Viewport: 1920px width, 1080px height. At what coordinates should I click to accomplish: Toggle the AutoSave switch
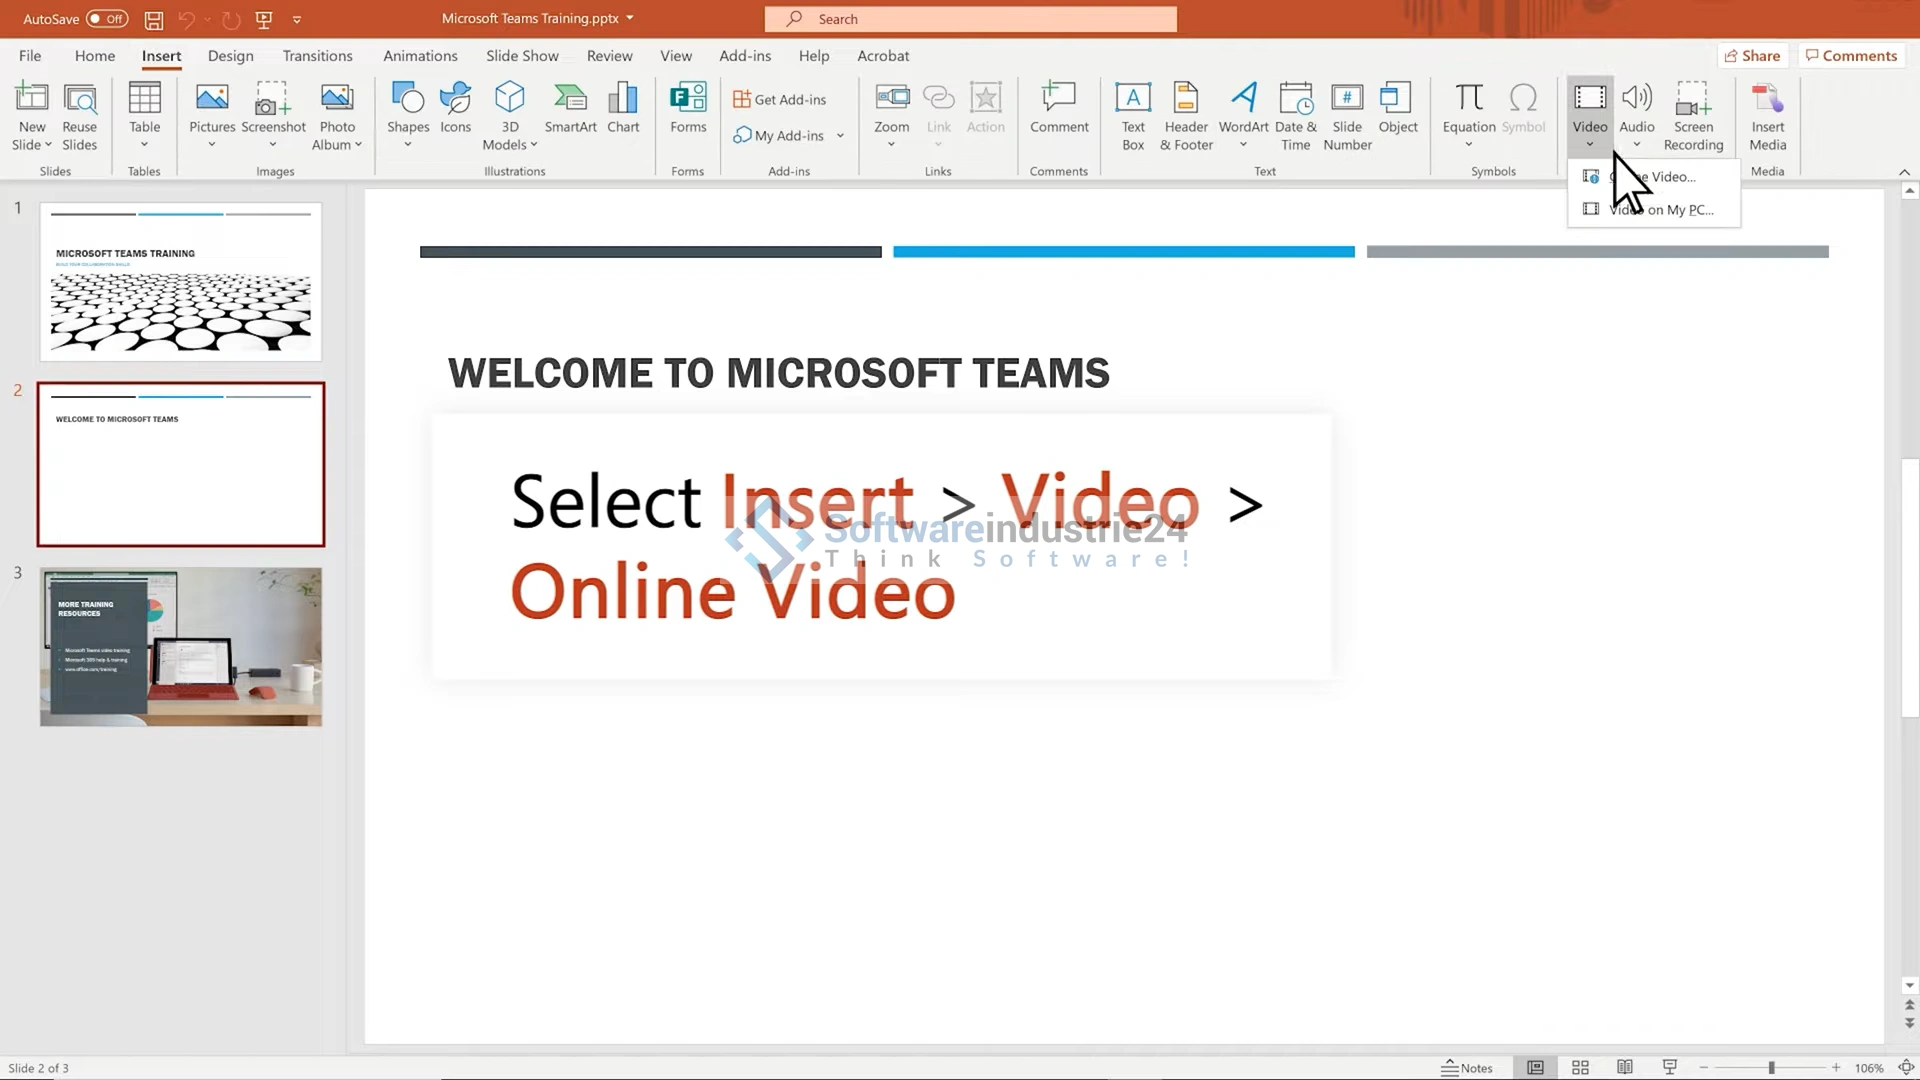(x=107, y=18)
